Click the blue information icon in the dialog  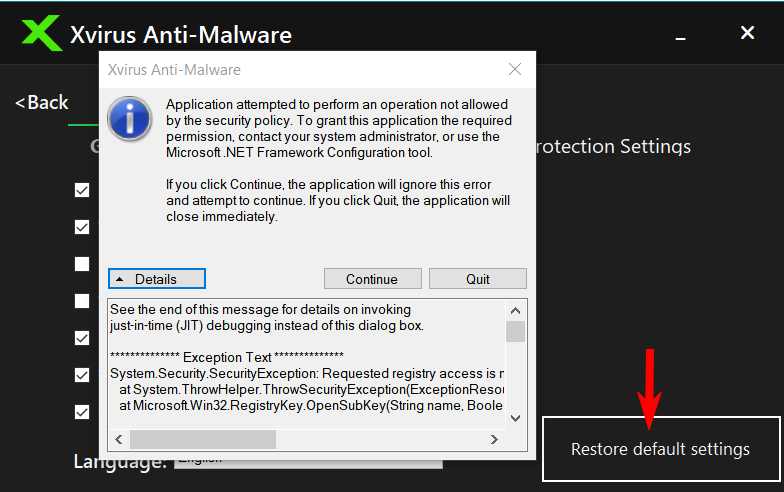pos(129,119)
